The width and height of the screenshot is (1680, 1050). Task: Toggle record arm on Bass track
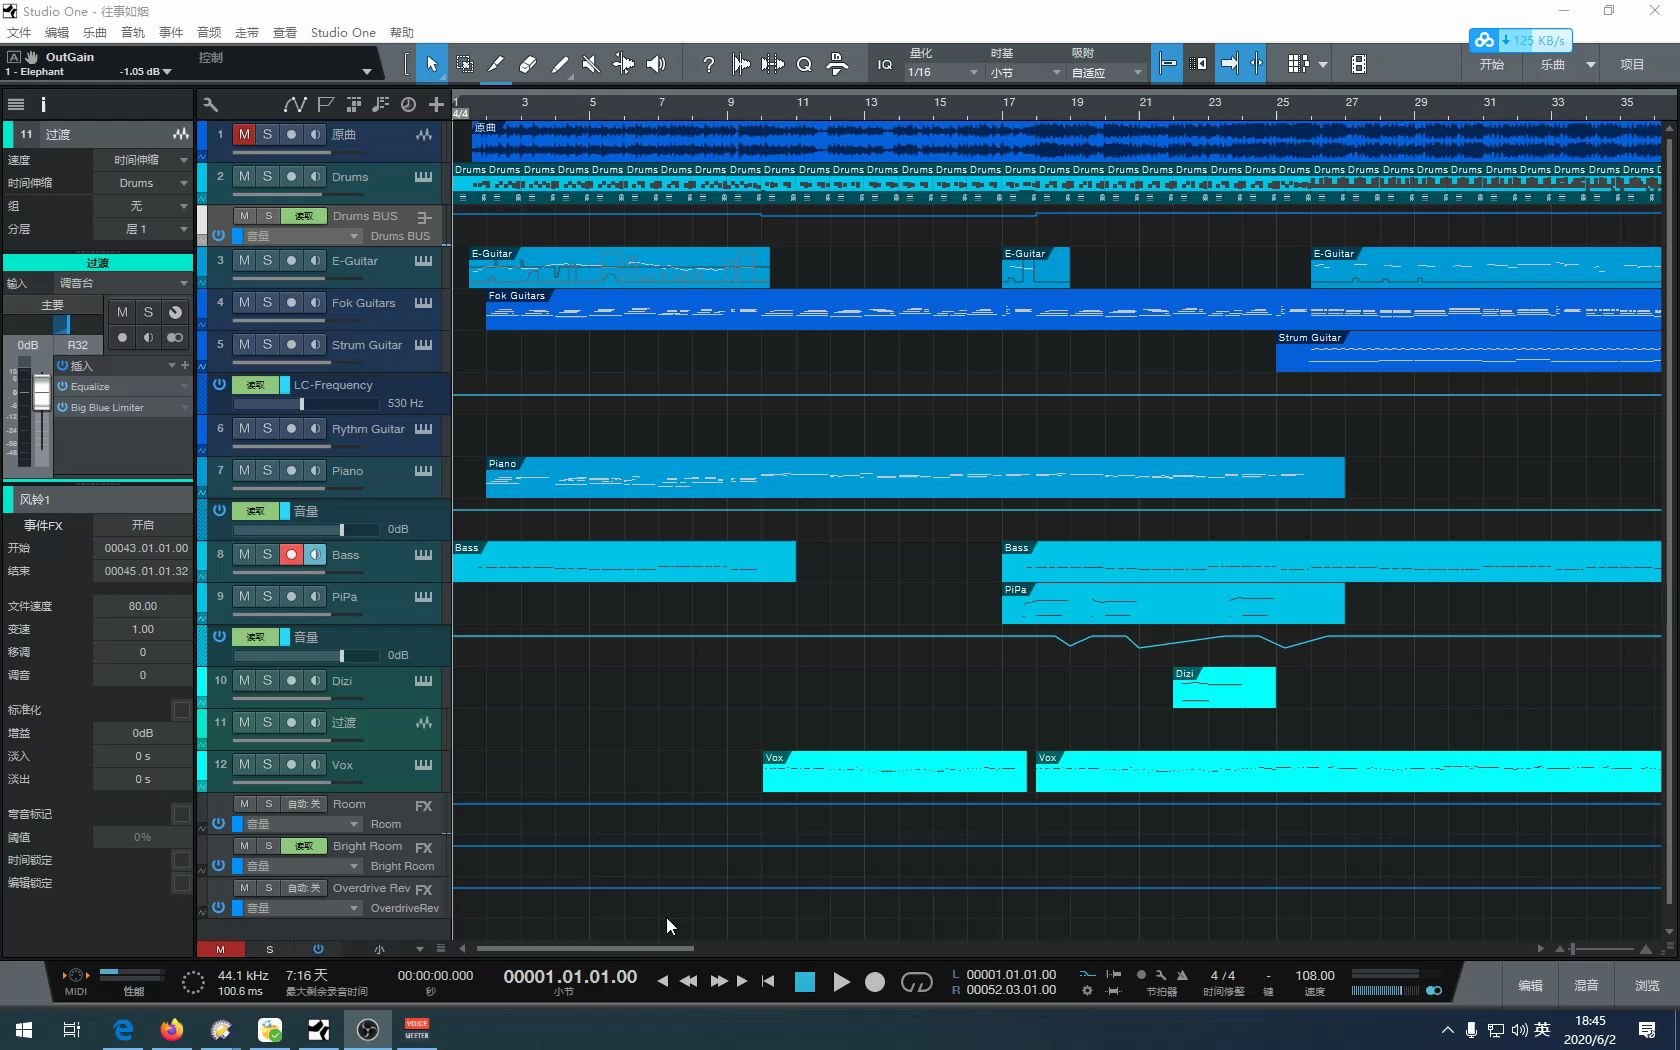click(x=291, y=554)
